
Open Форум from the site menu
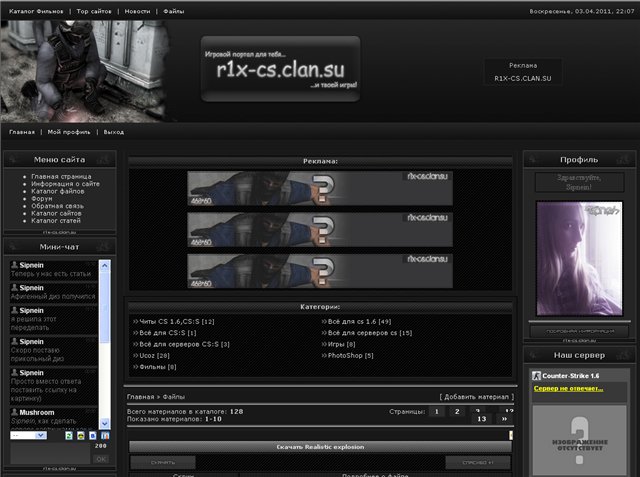point(42,199)
